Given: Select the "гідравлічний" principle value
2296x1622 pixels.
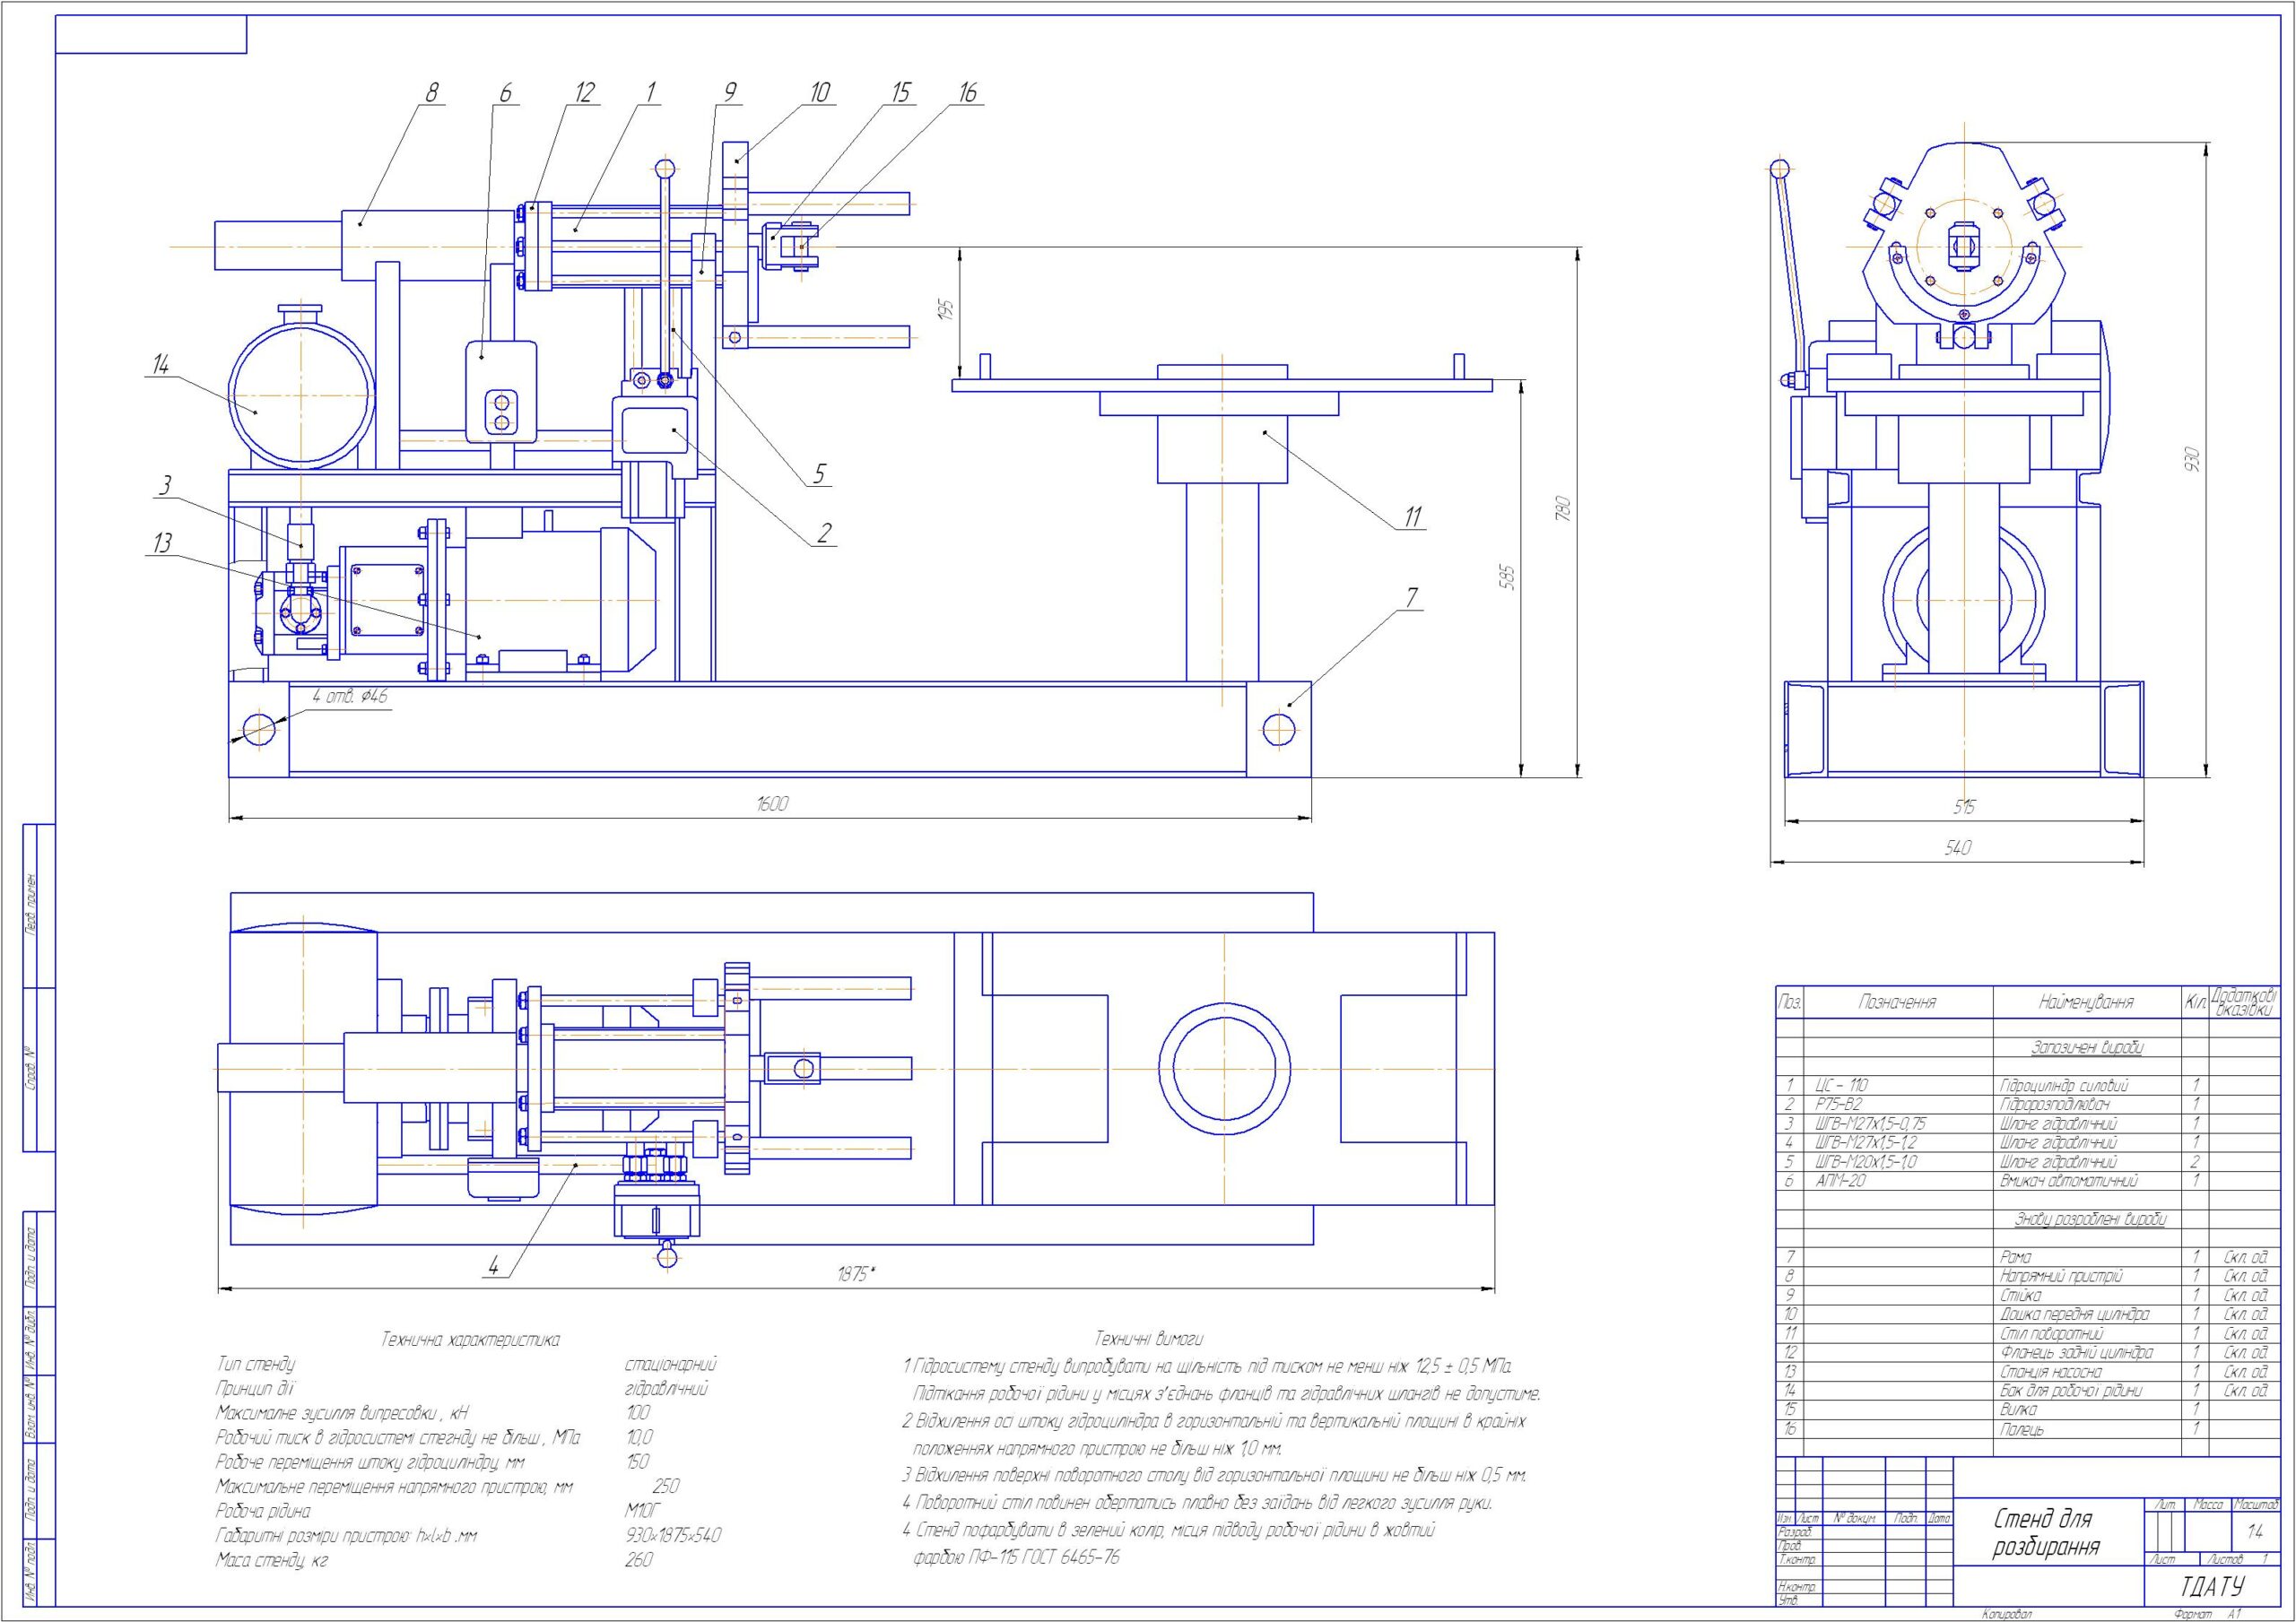Looking at the screenshot, I should (666, 1389).
